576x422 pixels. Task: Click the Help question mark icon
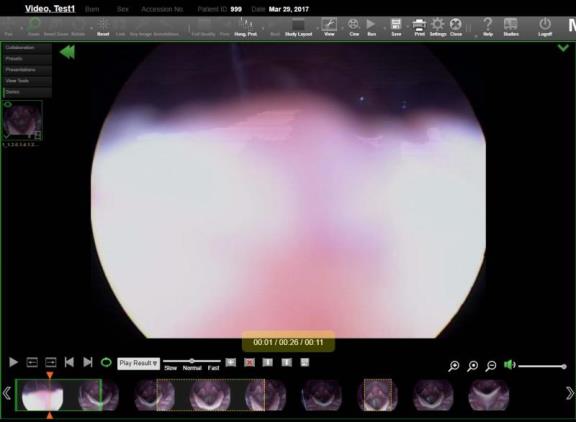click(487, 25)
